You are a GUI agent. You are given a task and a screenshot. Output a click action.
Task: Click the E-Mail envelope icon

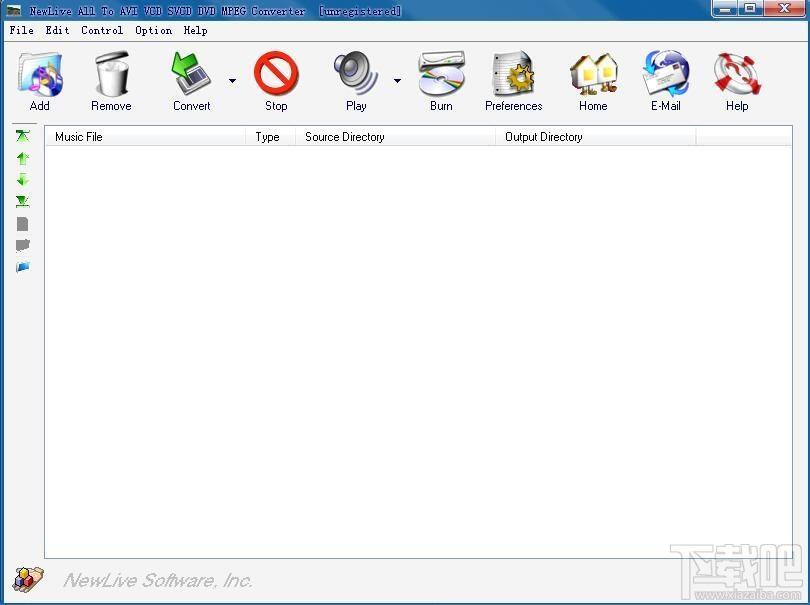coord(666,74)
